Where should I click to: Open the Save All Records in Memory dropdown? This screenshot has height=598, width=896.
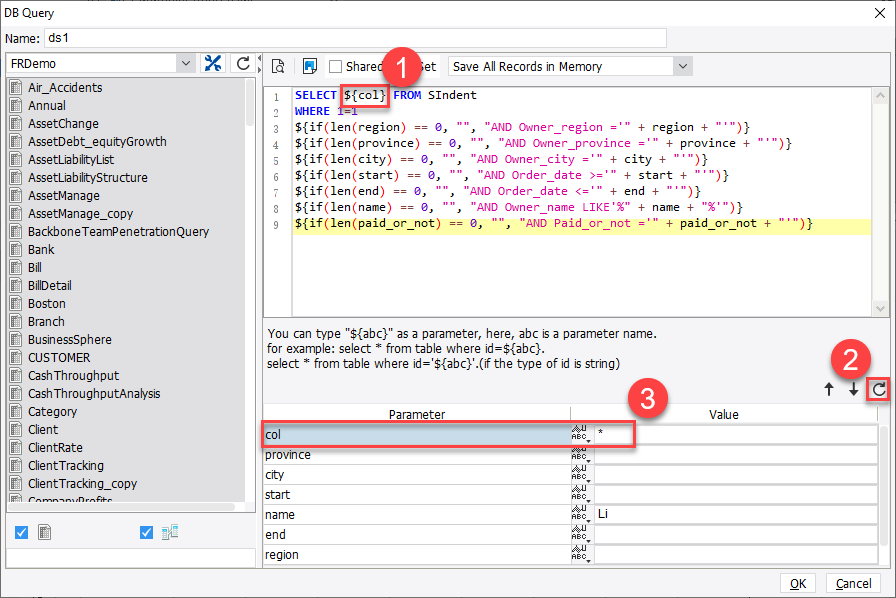tap(682, 67)
